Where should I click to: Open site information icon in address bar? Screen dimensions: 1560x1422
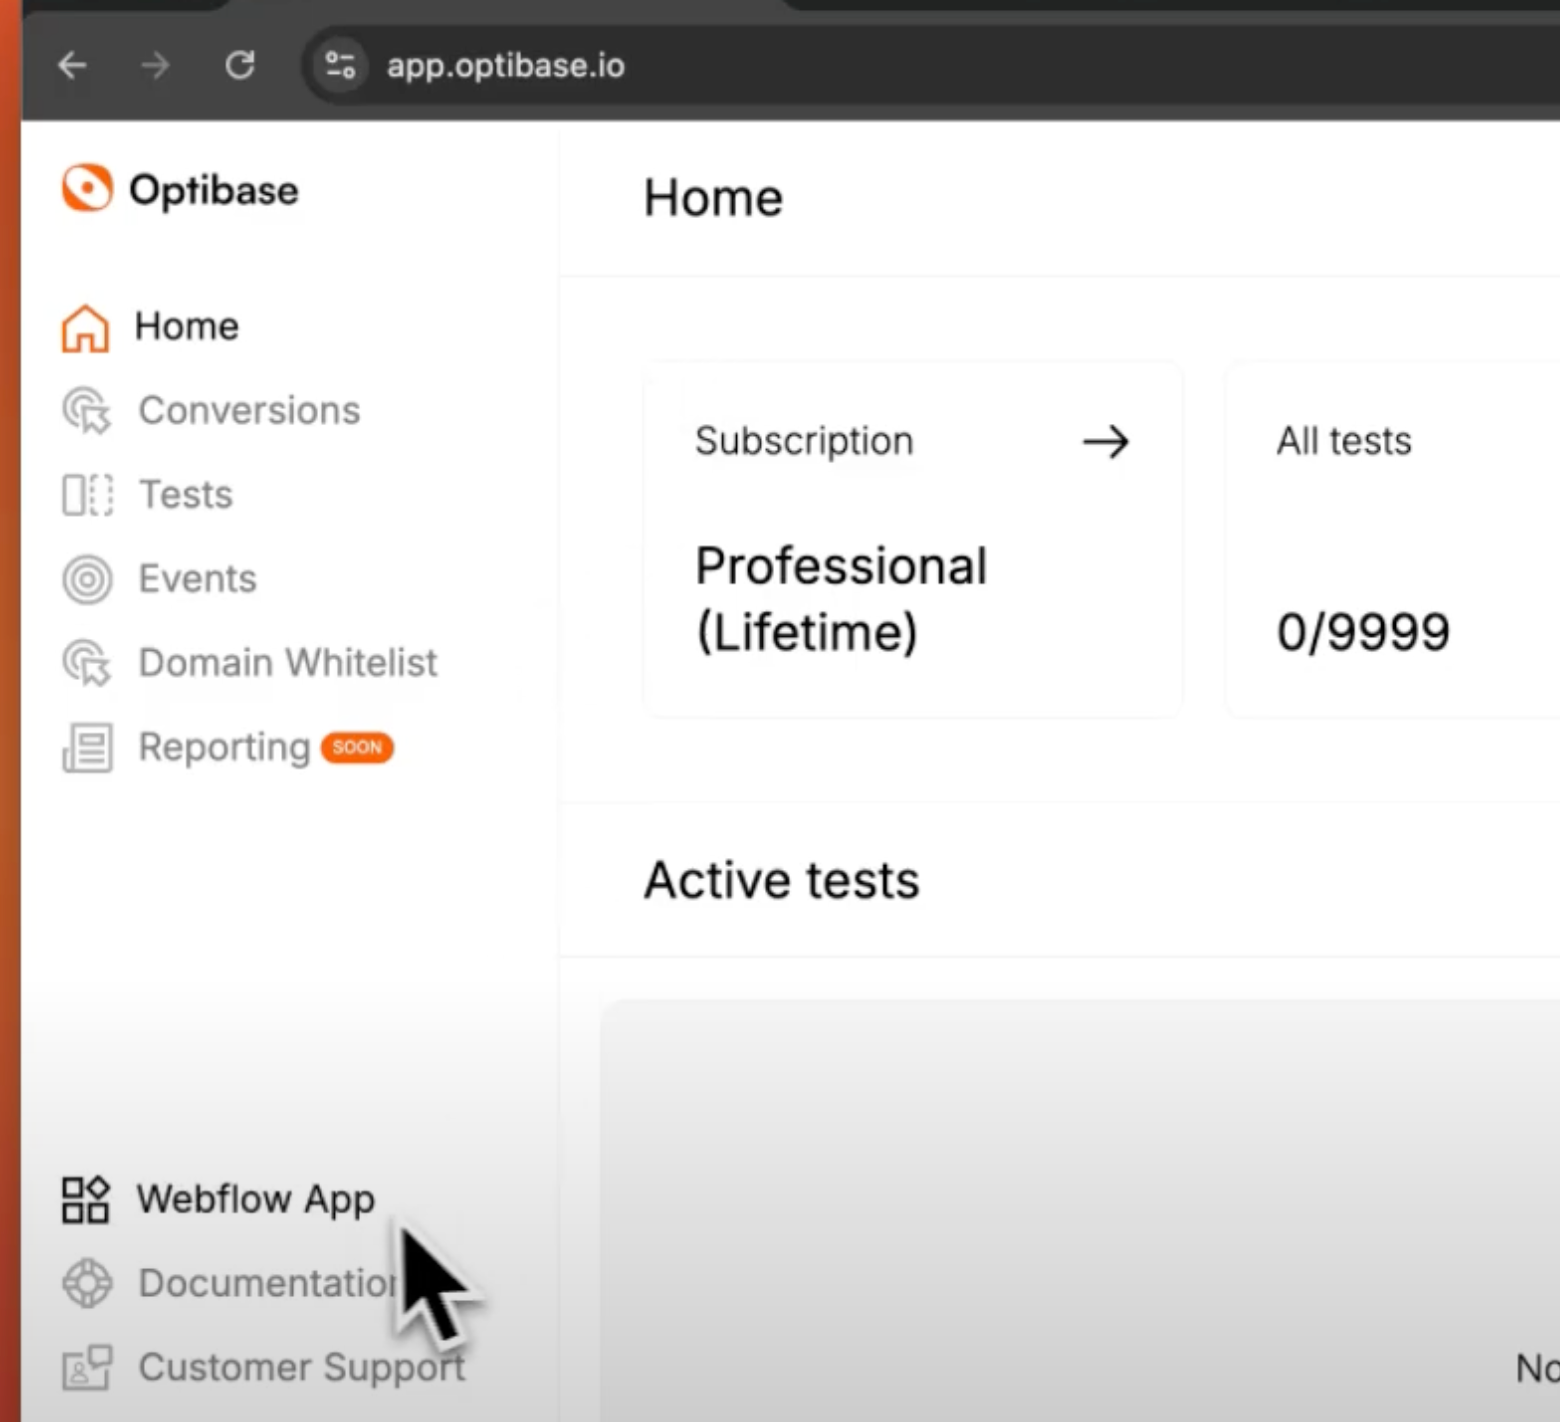pos(340,66)
